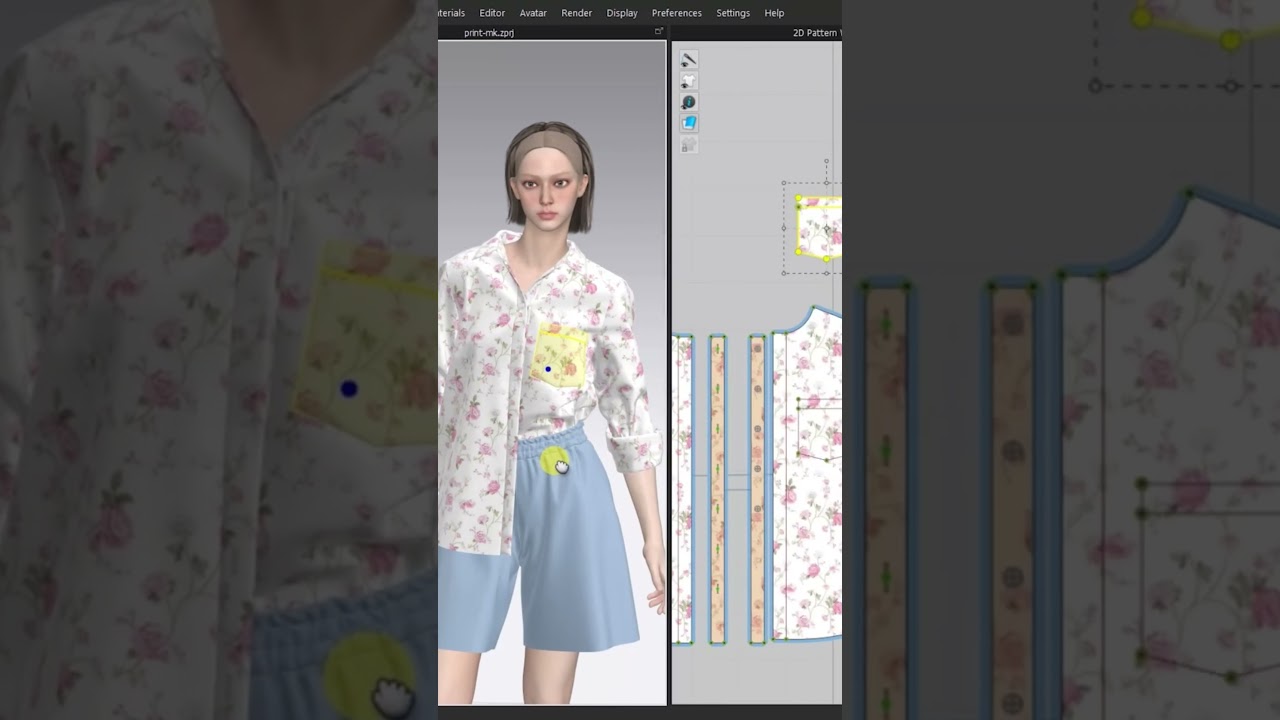Screen dimensions: 1280x720
Task: Select the peach buttonhole placket pattern strip
Action: coord(717,489)
